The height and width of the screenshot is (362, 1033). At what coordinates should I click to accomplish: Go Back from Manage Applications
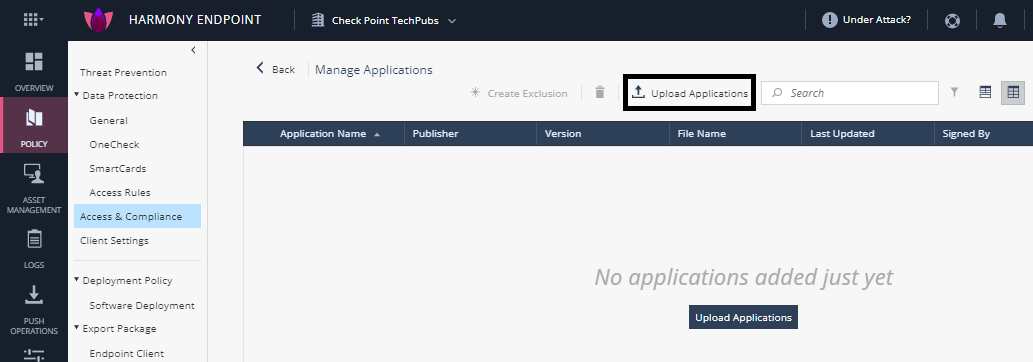[275, 69]
